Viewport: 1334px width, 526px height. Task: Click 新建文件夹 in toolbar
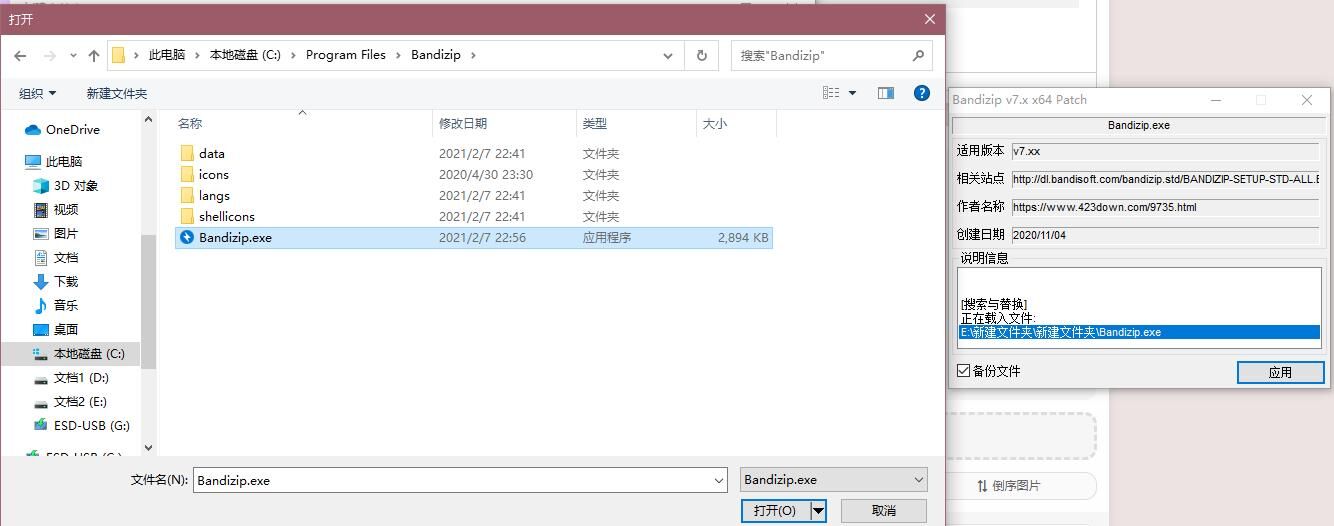click(x=116, y=94)
